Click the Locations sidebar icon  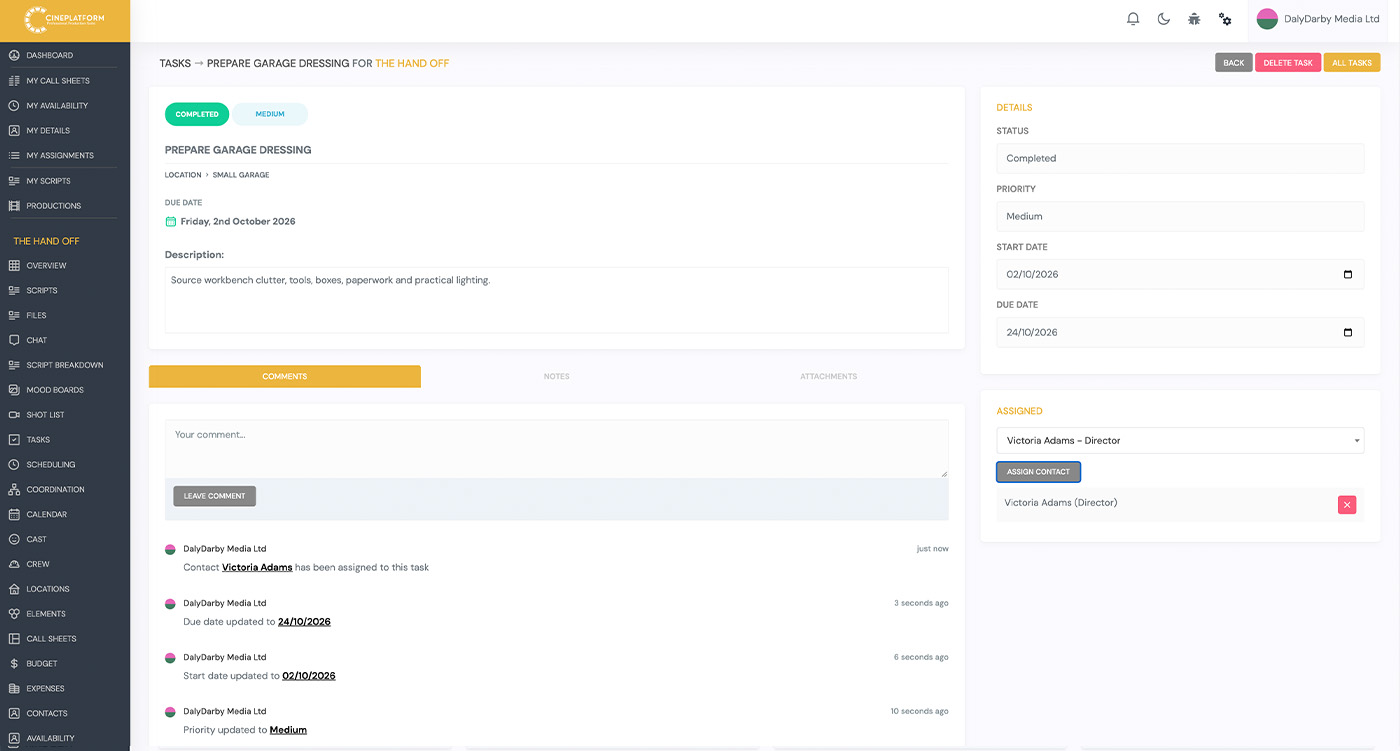[14, 589]
